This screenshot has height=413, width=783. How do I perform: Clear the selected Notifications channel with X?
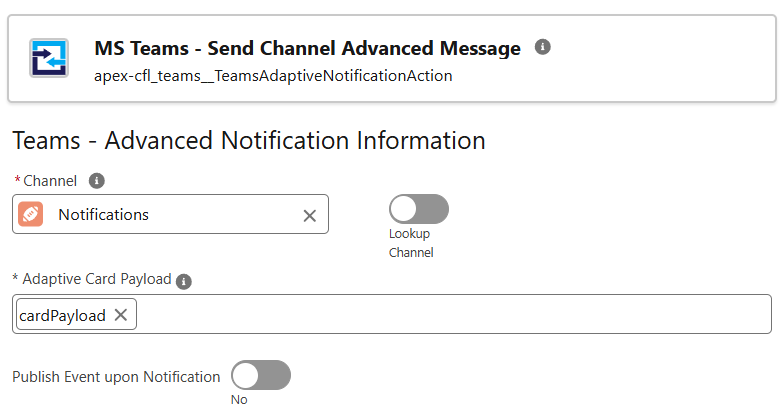[x=310, y=215]
